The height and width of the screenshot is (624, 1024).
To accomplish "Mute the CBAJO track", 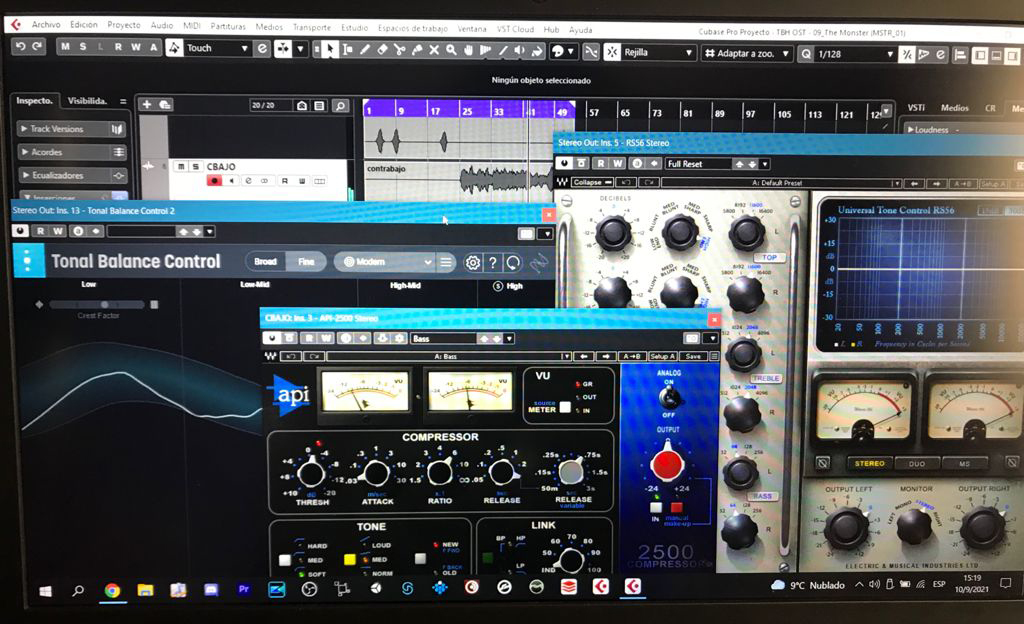I will click(x=181, y=166).
